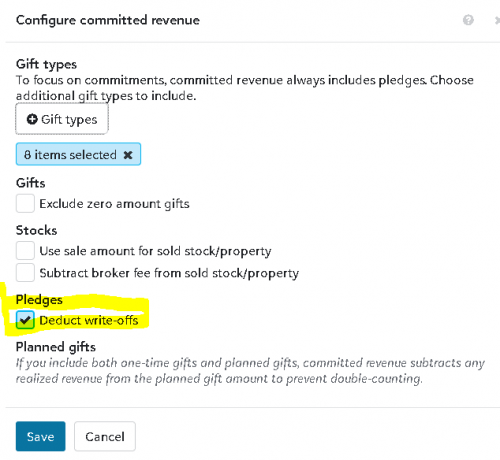Click the 8 items selected tag
500x460 pixels.
coord(78,154)
